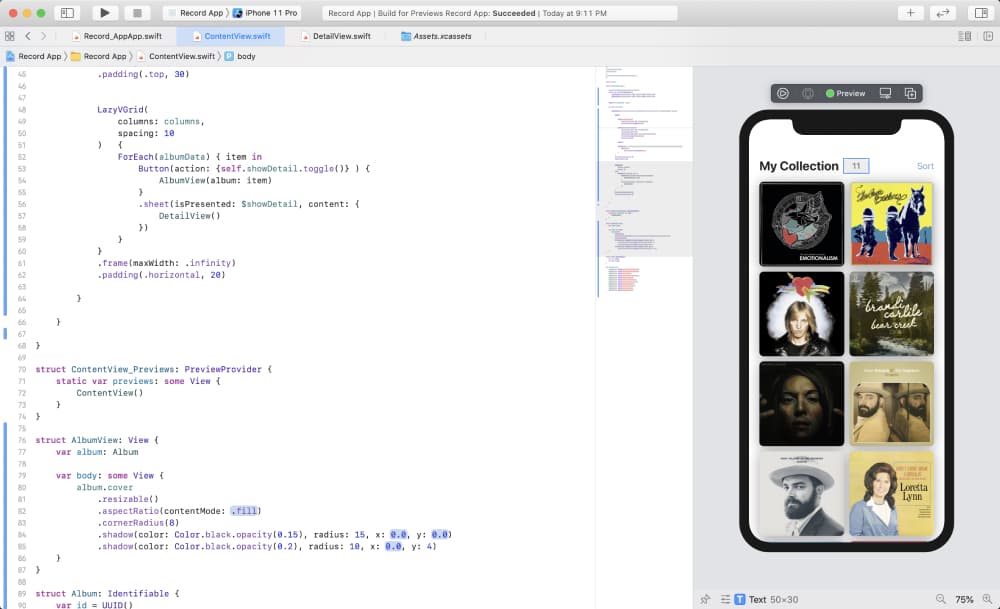Choose the iPhone 11 Pro run destination

[265, 13]
